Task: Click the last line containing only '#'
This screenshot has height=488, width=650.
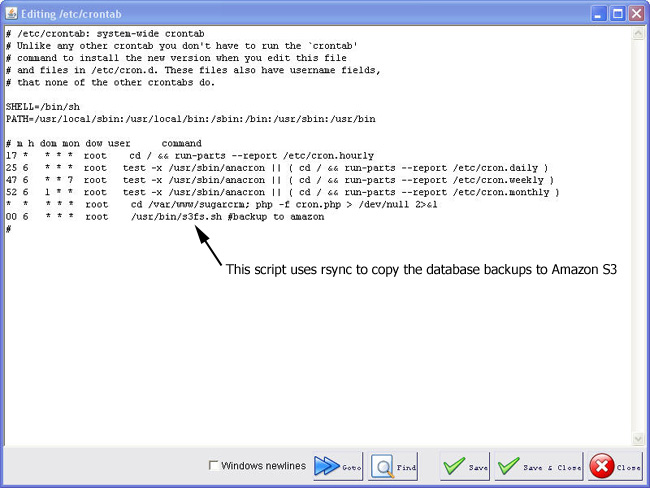Action: [x=9, y=229]
